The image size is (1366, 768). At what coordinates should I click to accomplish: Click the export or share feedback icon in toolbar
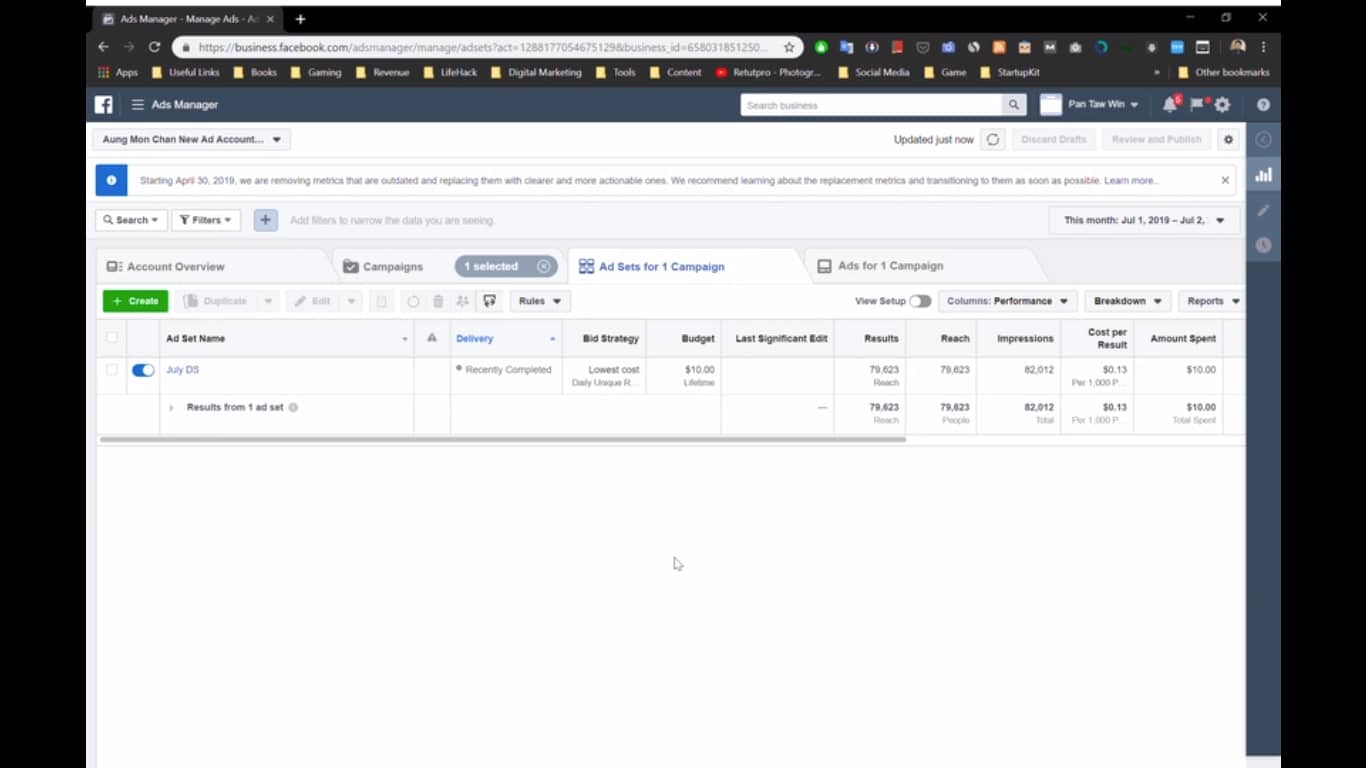[489, 301]
